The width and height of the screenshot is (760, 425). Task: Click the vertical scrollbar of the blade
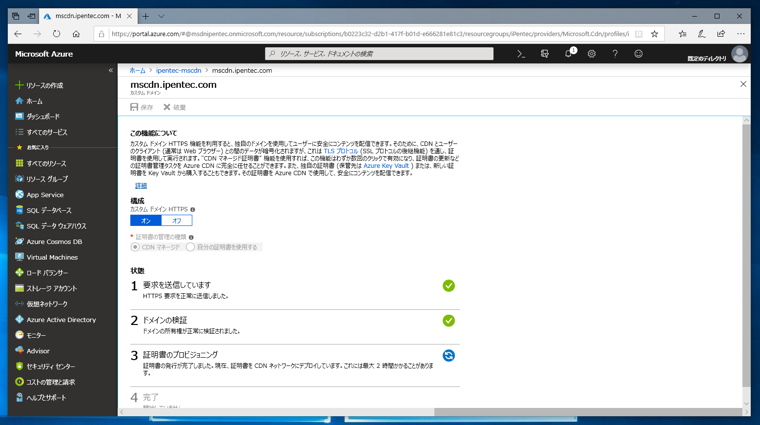[x=746, y=255]
